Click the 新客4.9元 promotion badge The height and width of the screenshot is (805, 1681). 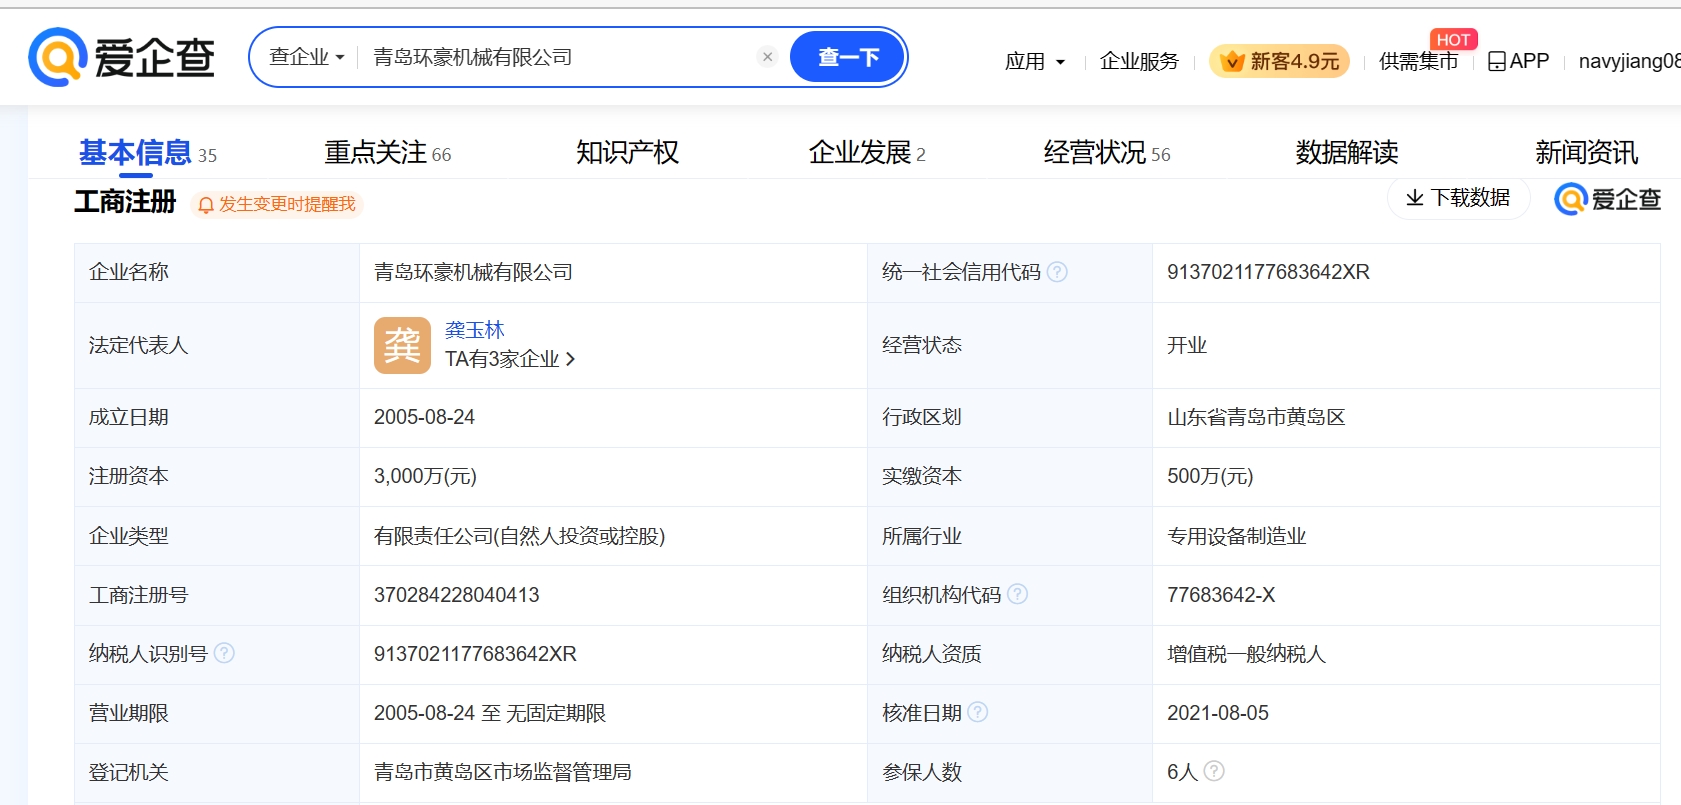click(1279, 61)
